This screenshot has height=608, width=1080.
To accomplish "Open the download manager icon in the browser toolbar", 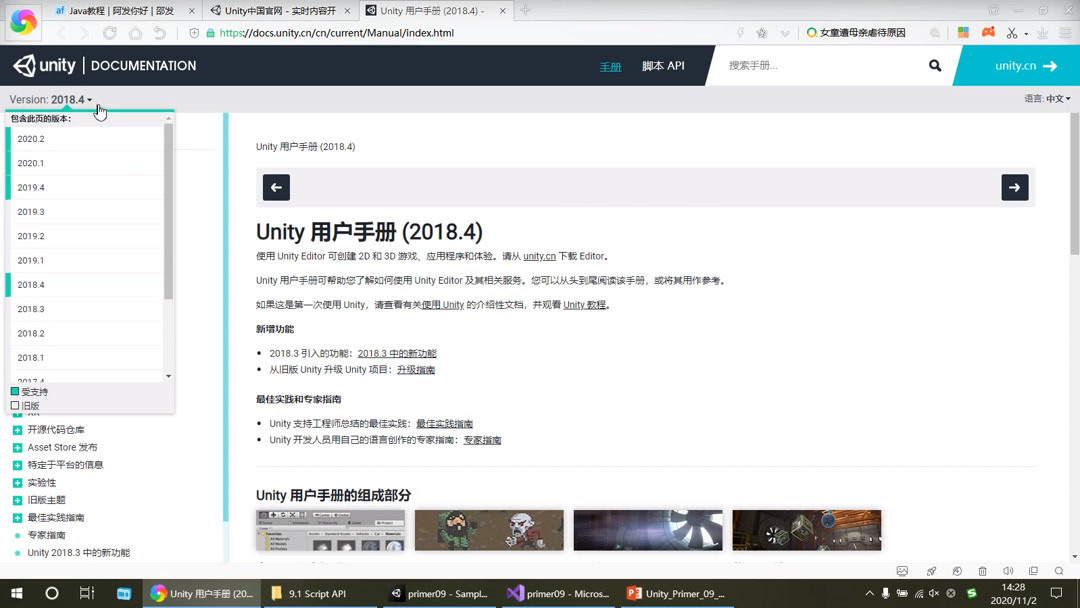I will 1042,33.
